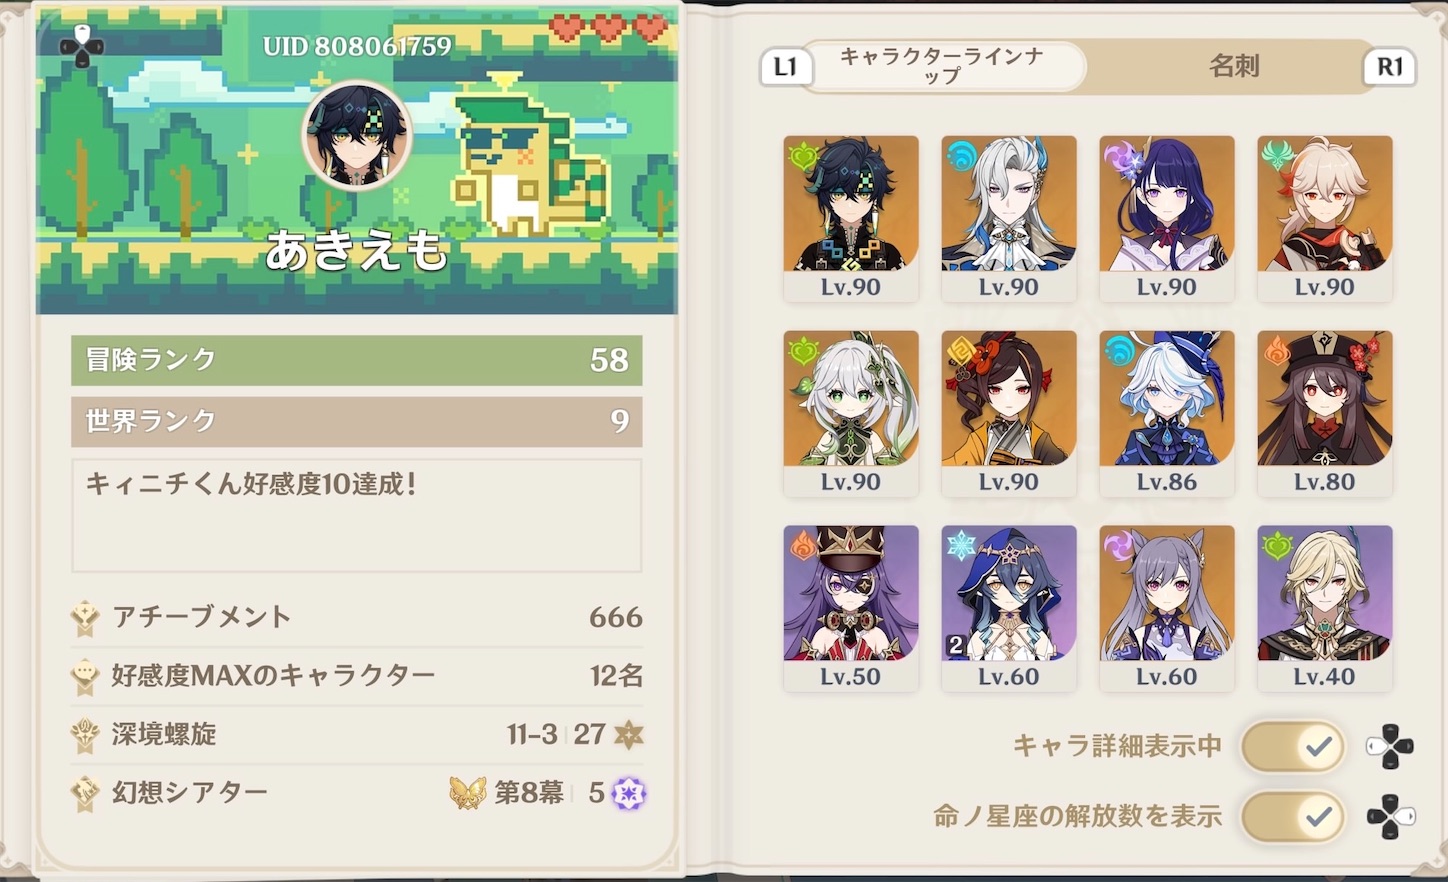
Task: Click the Spiral Abyss star count icon
Action: (x=628, y=735)
